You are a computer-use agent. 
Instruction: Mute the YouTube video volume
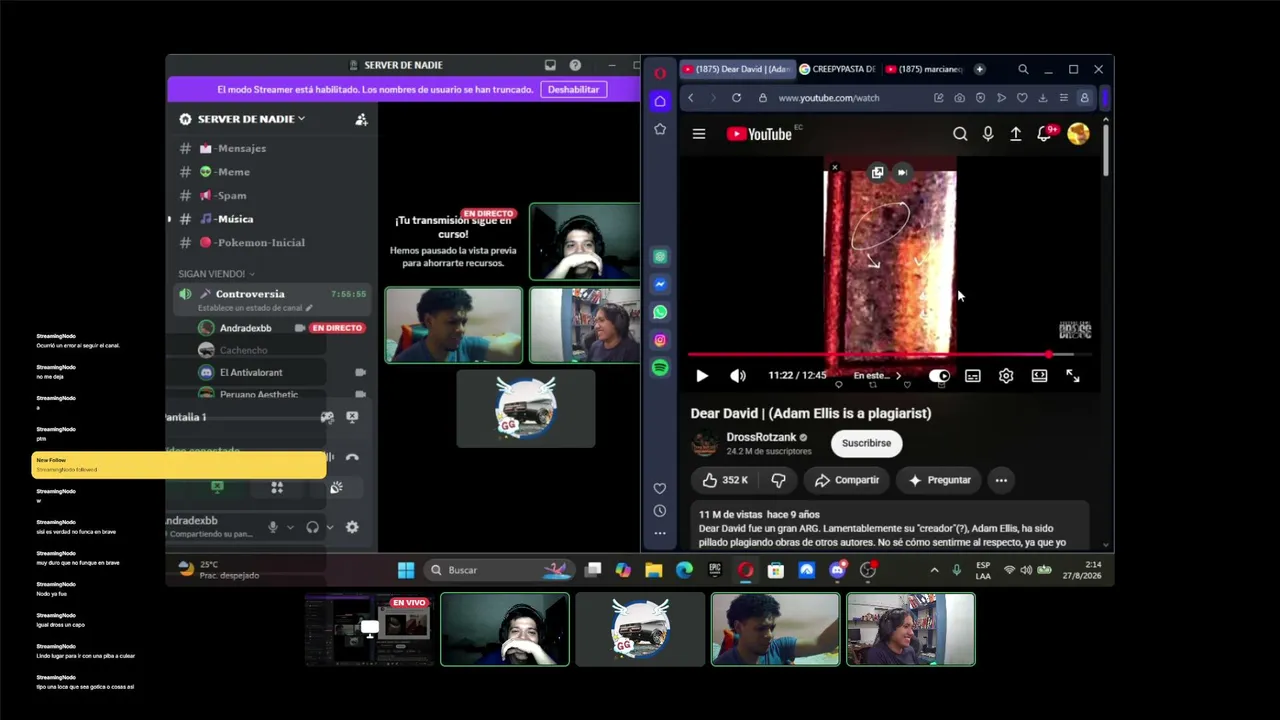click(738, 376)
